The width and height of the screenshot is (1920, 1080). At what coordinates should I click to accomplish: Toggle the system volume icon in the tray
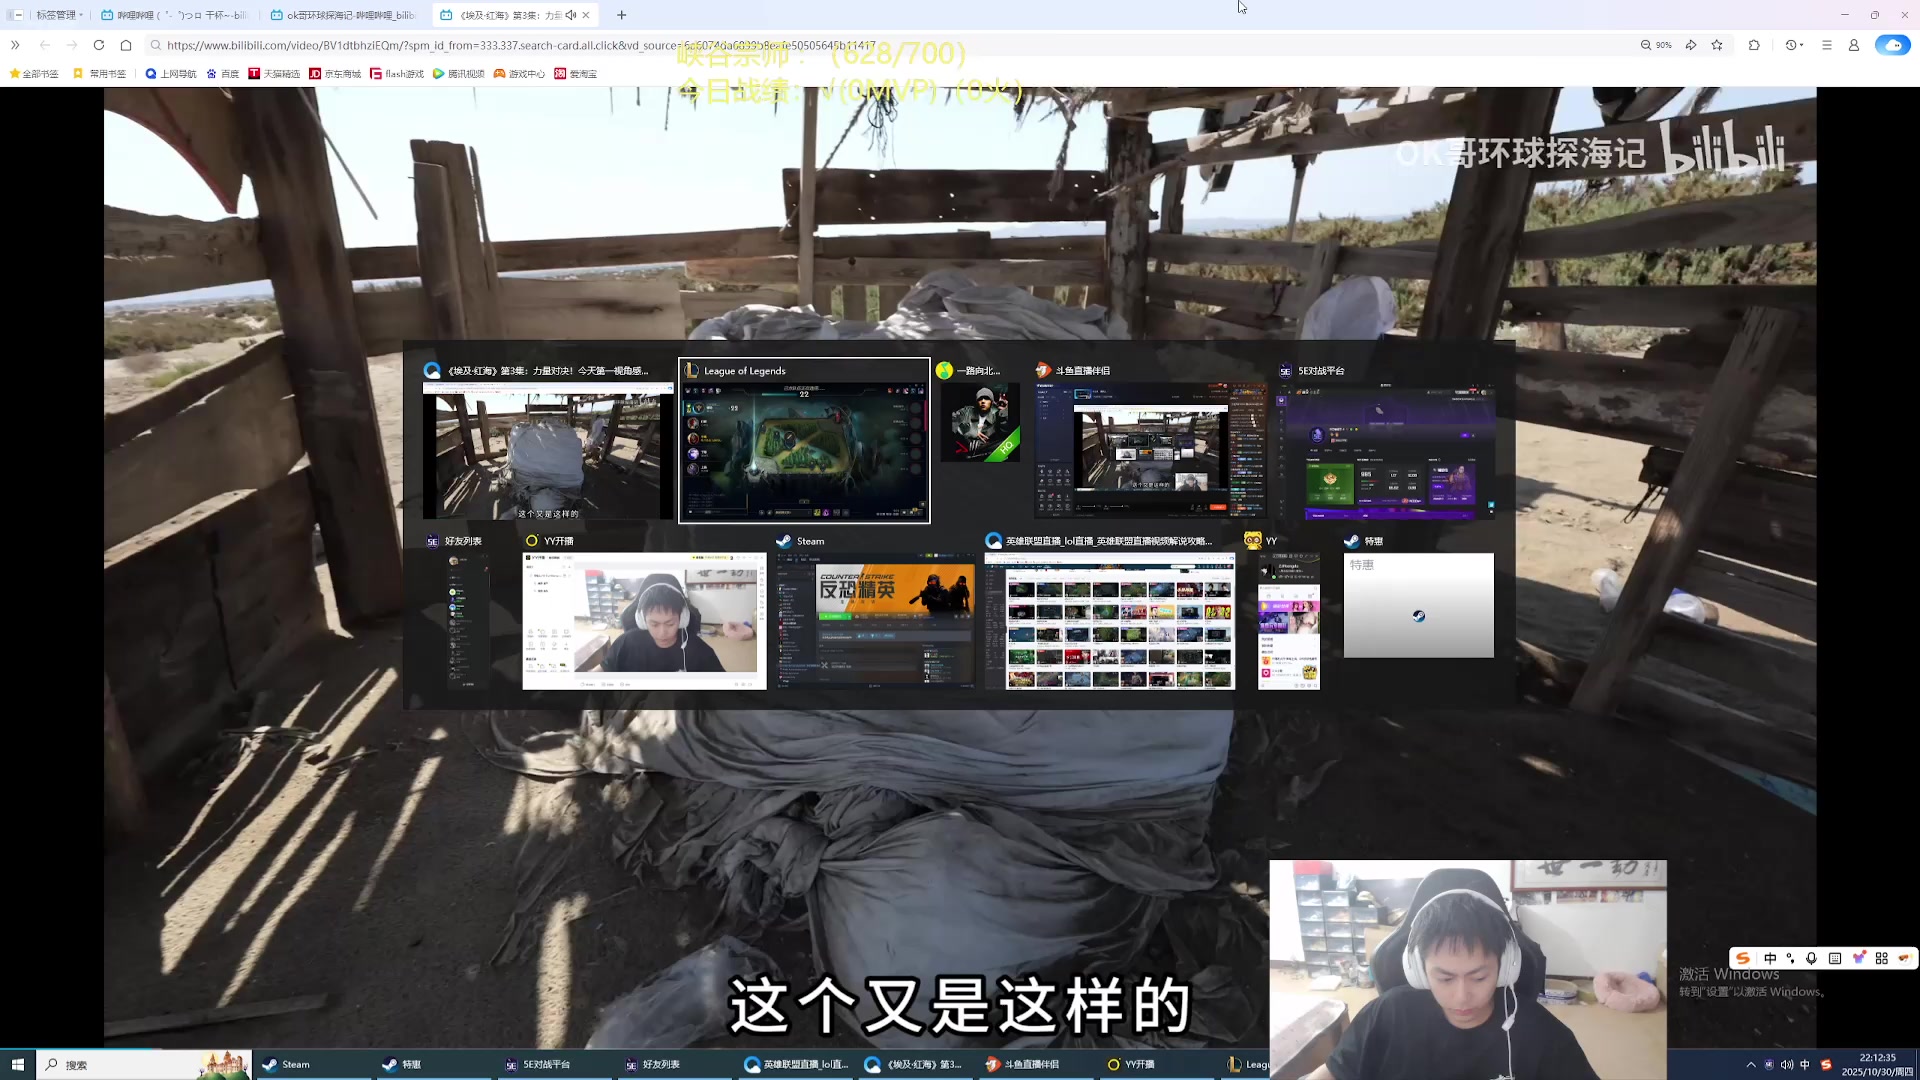coord(1787,1065)
